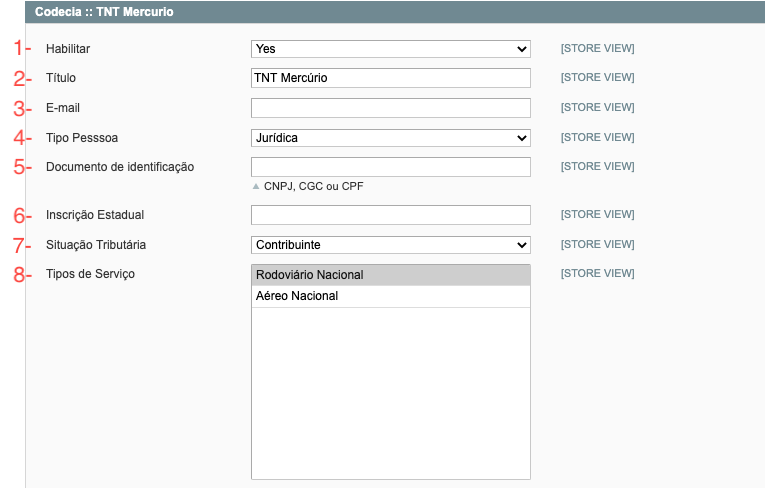Focus the Inscrição Estadual input
Image resolution: width=765 pixels, height=488 pixels.
click(390, 215)
